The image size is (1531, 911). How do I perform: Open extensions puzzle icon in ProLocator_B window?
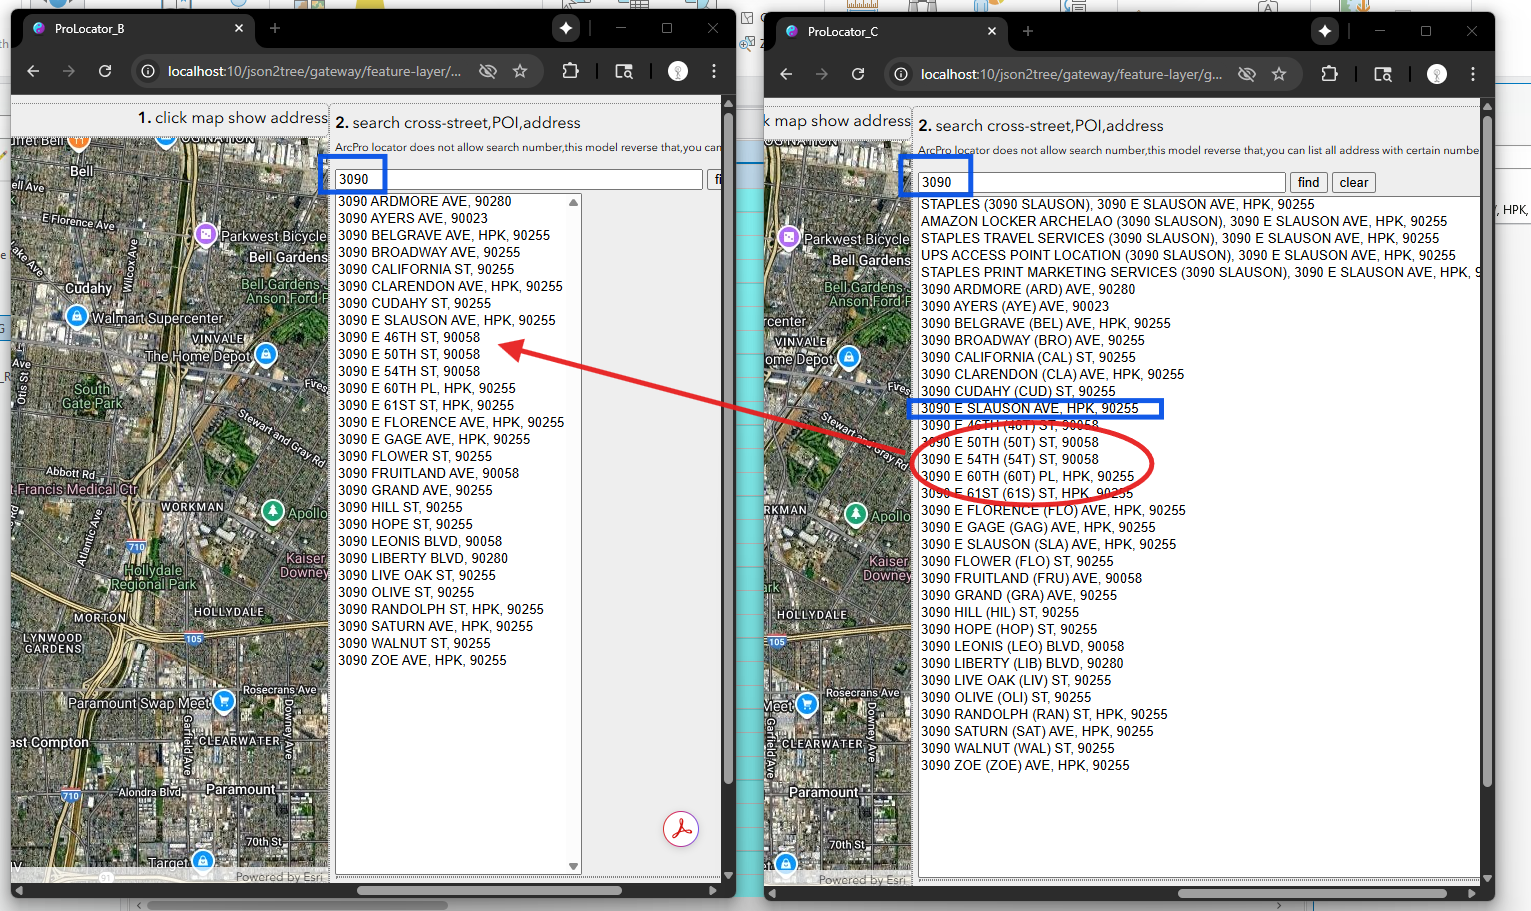pos(570,71)
